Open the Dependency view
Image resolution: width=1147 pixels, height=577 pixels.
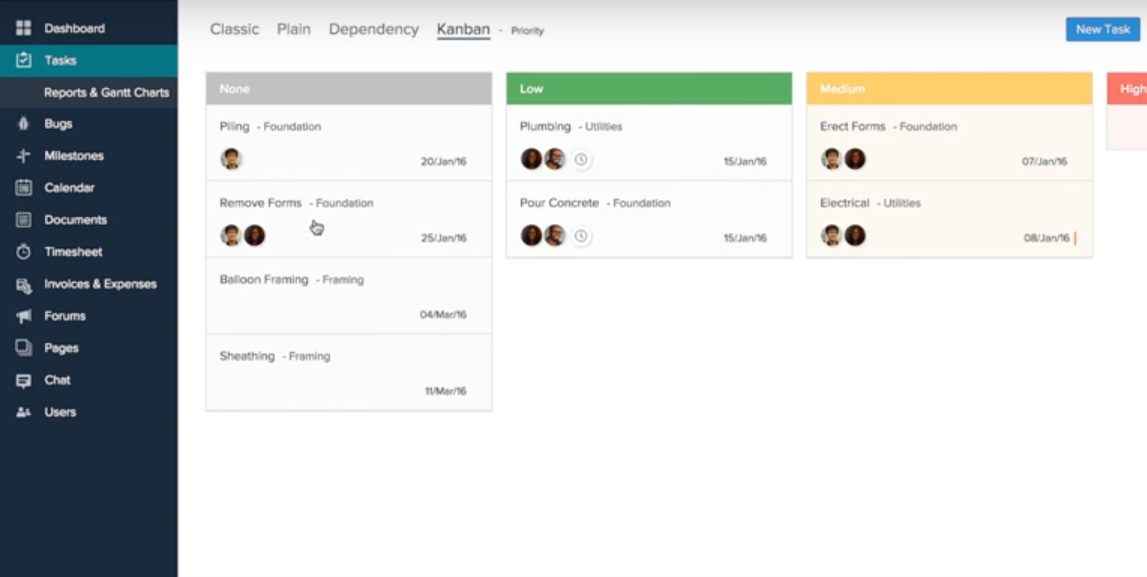click(373, 29)
